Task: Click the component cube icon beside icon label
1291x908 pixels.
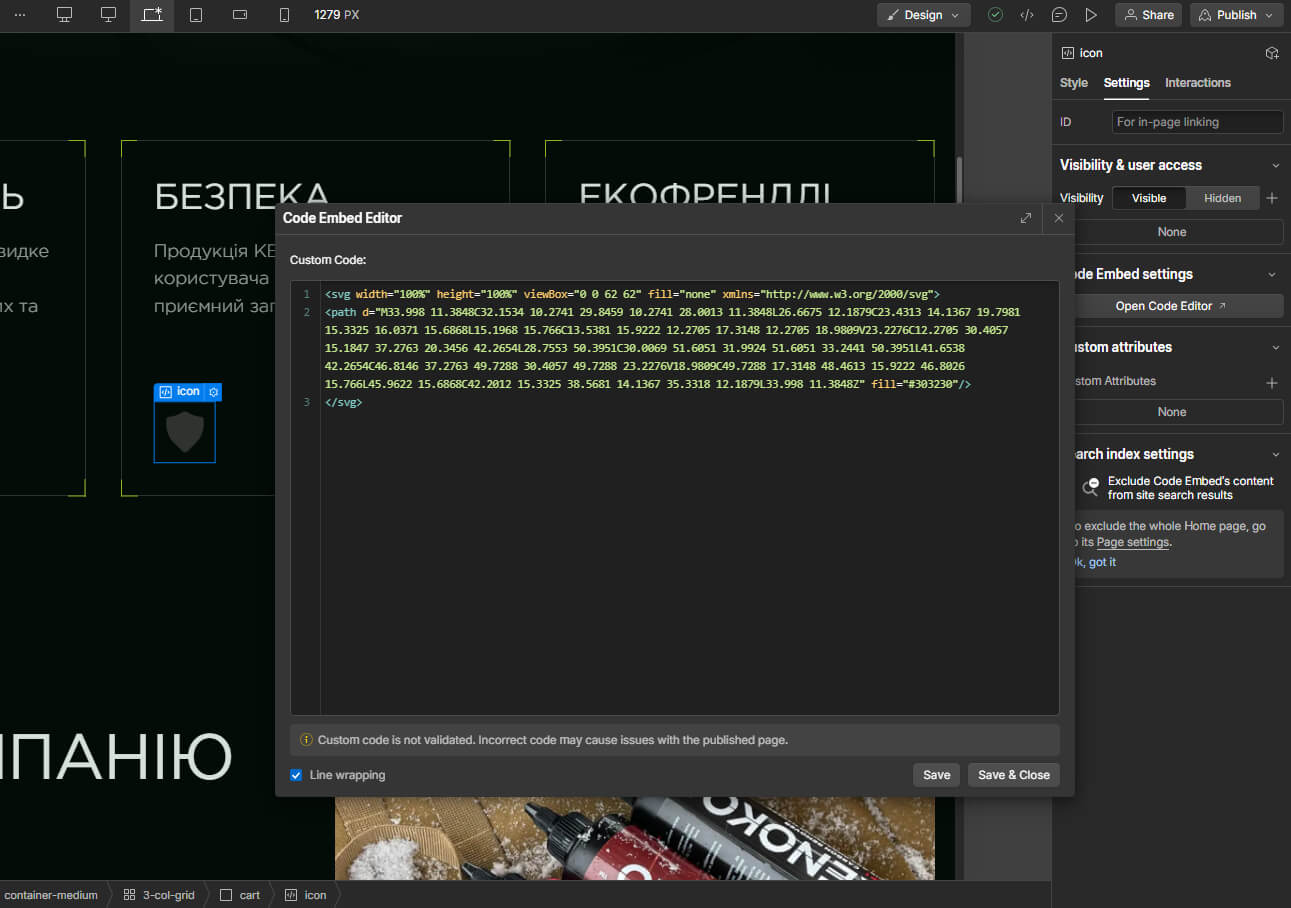Action: pyautogui.click(x=1272, y=53)
